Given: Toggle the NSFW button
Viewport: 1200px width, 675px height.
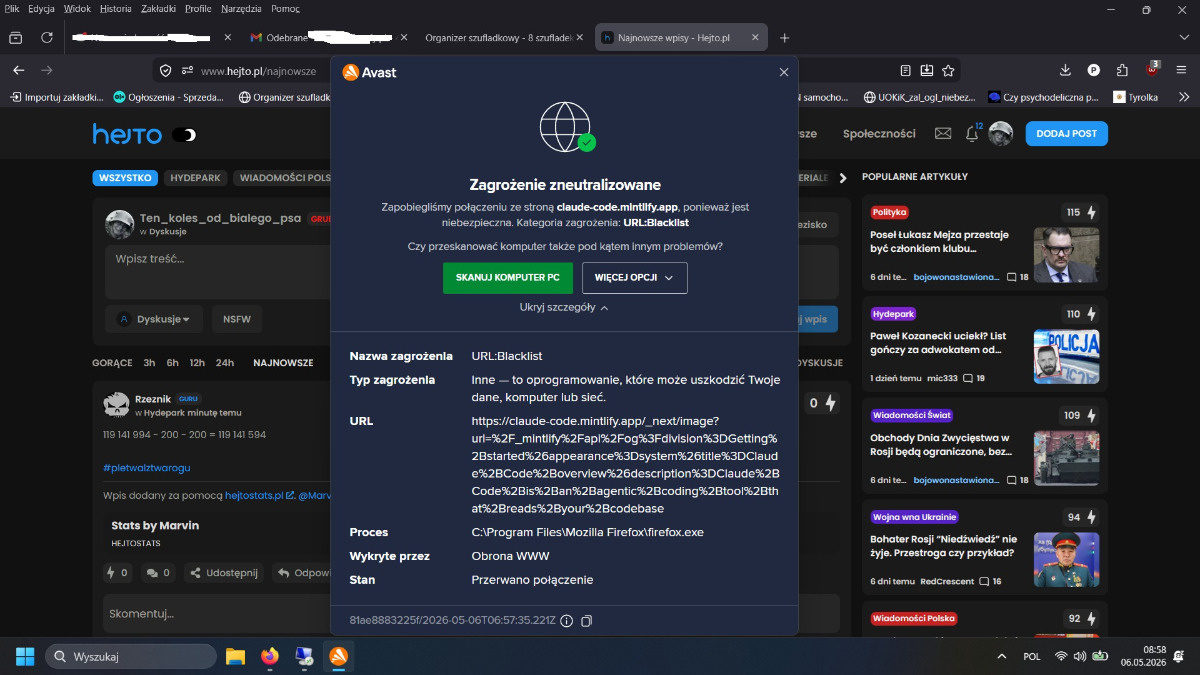Looking at the screenshot, I should (237, 319).
